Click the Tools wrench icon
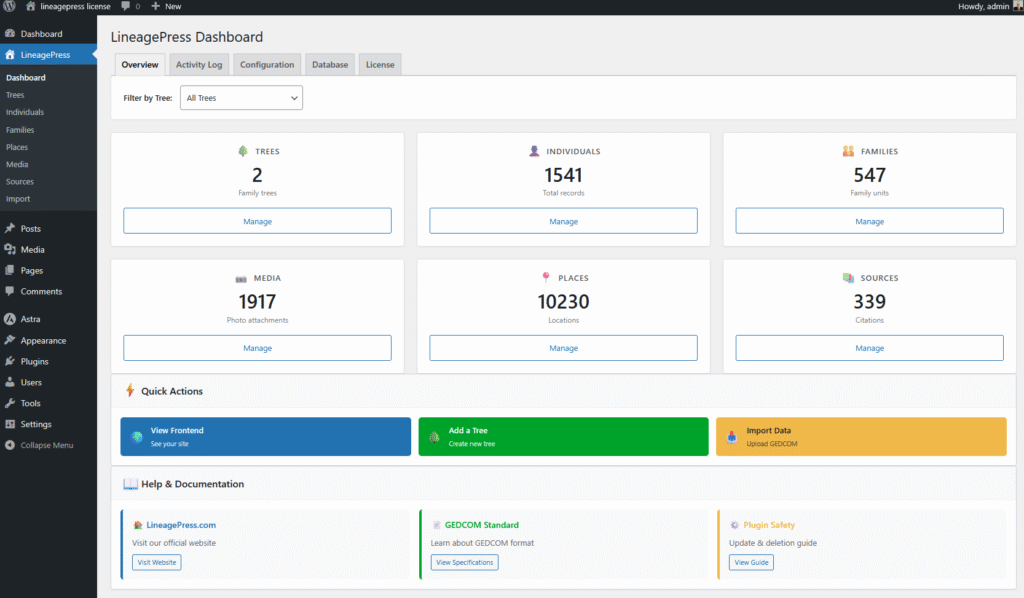 coord(10,403)
